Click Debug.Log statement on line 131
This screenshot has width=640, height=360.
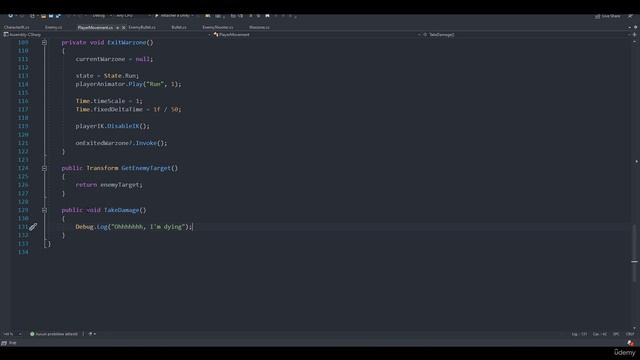click(x=134, y=227)
